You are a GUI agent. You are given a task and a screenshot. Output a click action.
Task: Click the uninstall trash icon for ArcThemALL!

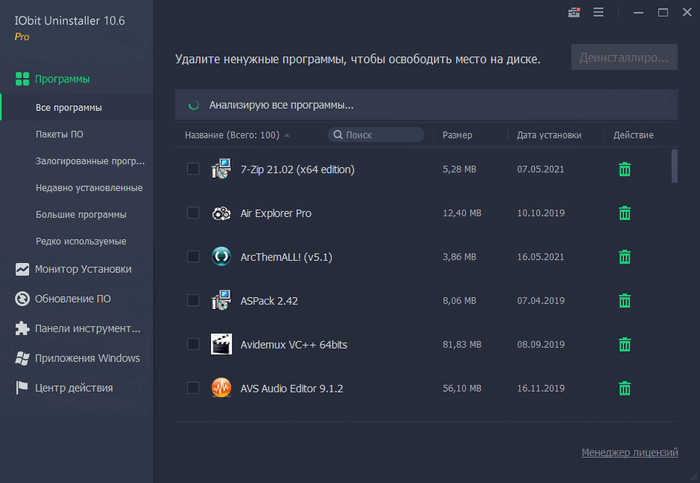625,256
